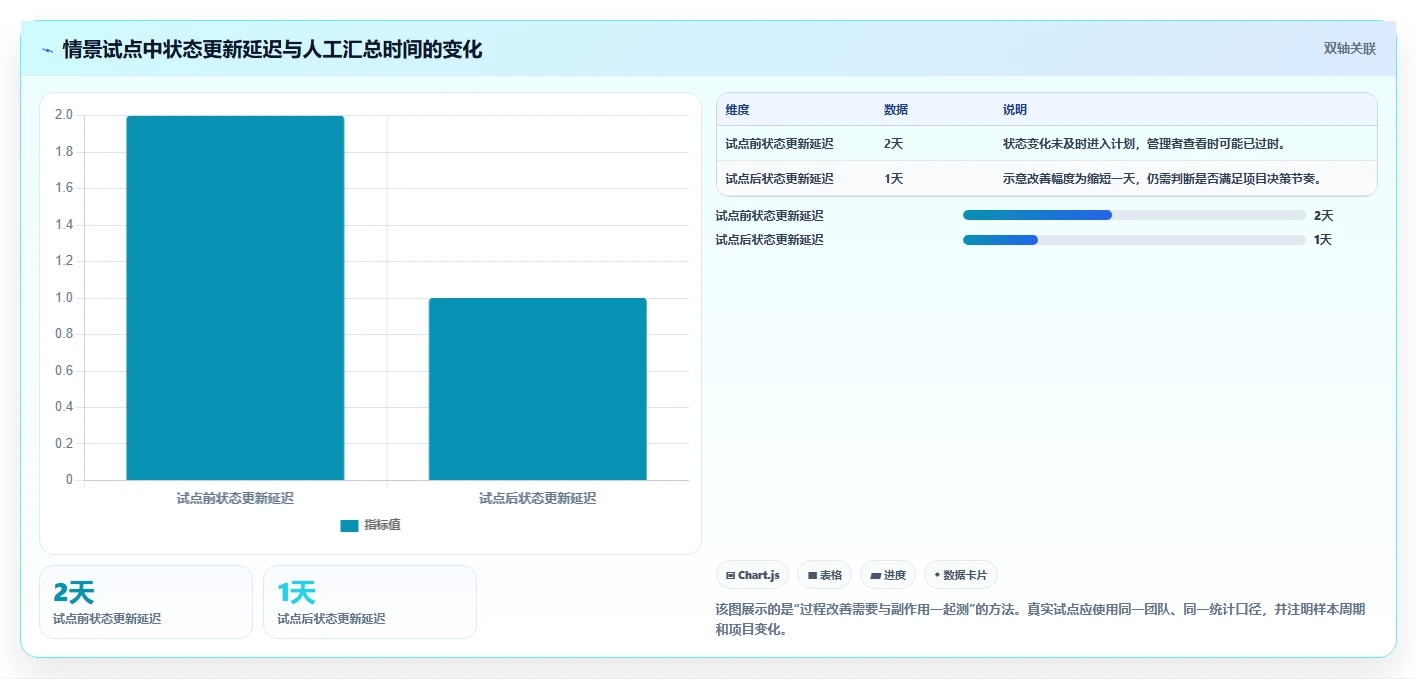Image resolution: width=1417 pixels, height=679 pixels.
Task: Click the 2.0 y-axis tick label
Action: click(x=64, y=115)
